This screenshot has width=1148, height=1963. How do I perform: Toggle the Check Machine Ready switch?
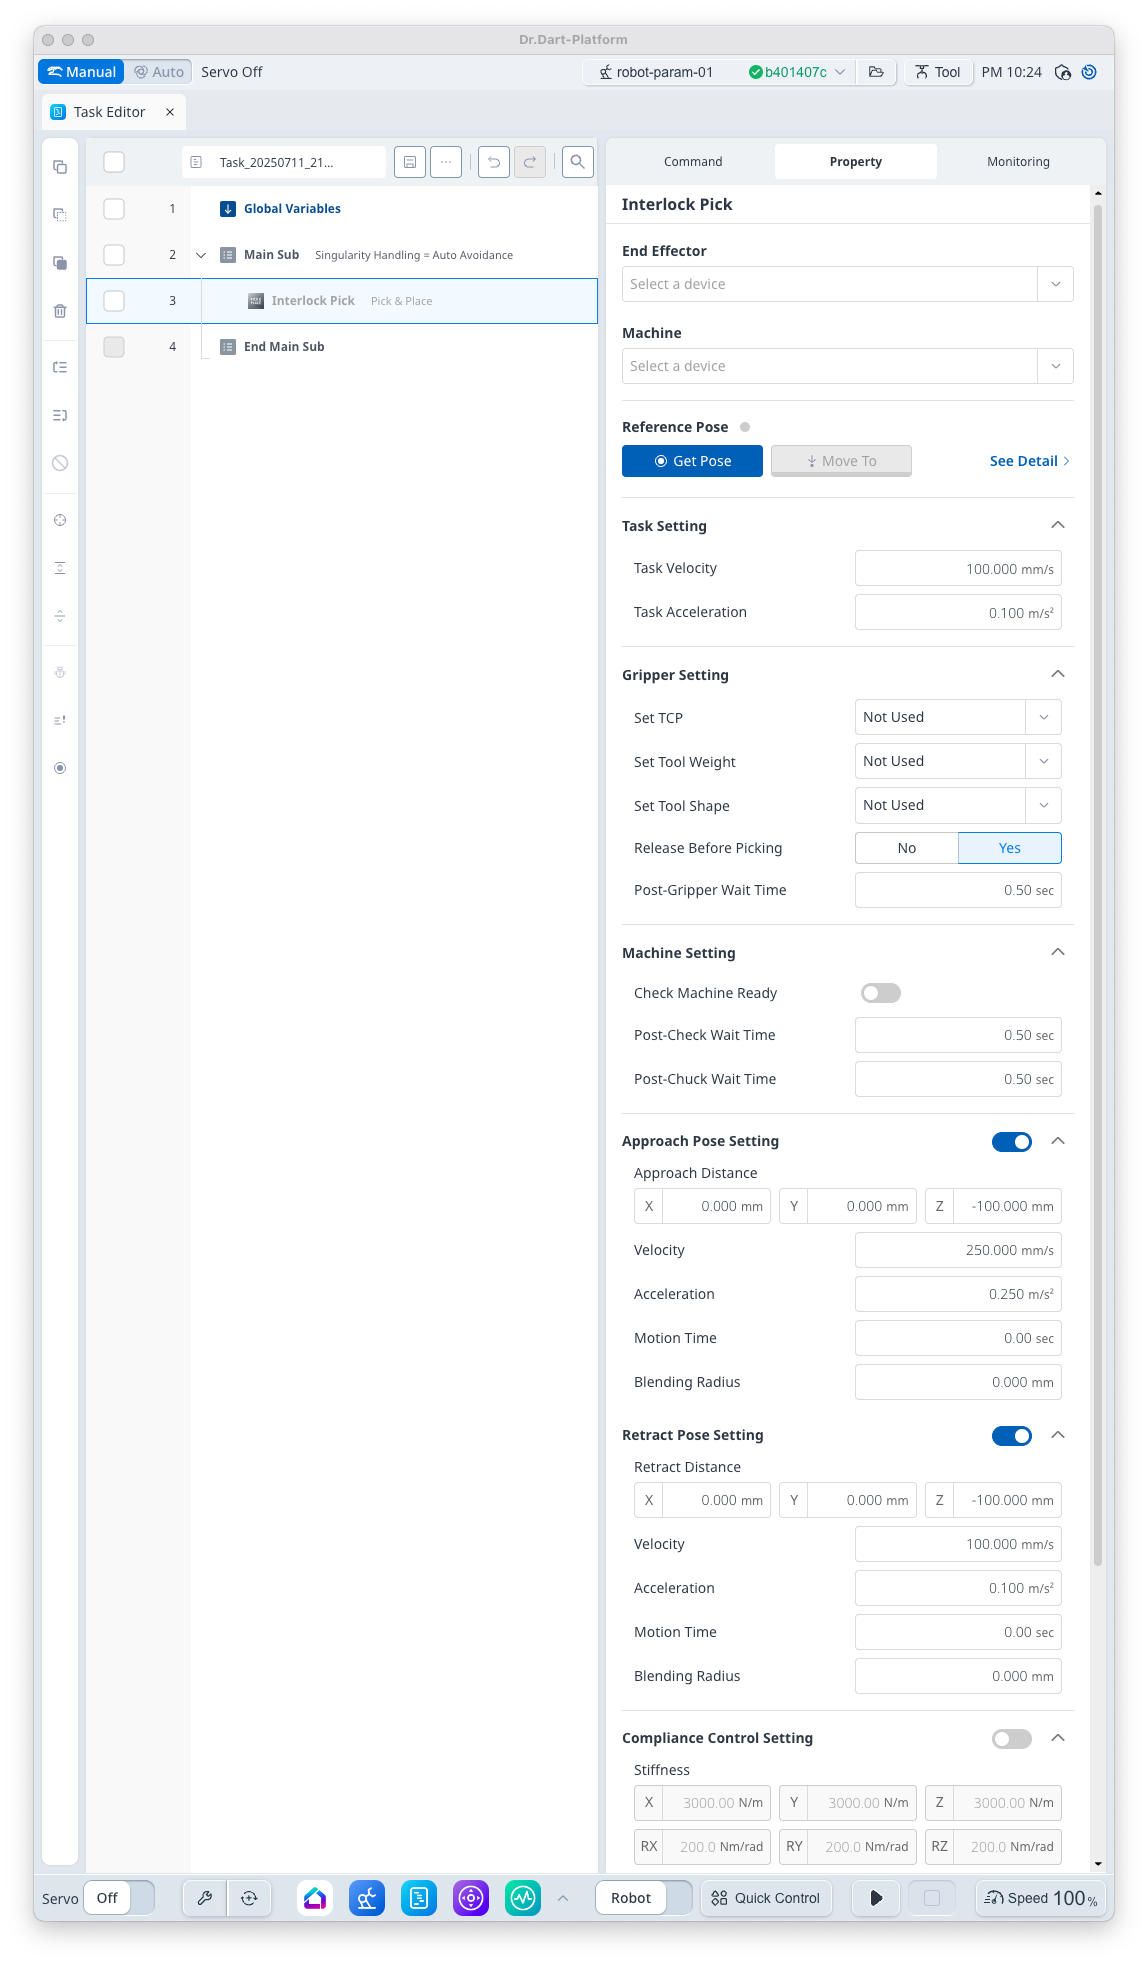(881, 993)
